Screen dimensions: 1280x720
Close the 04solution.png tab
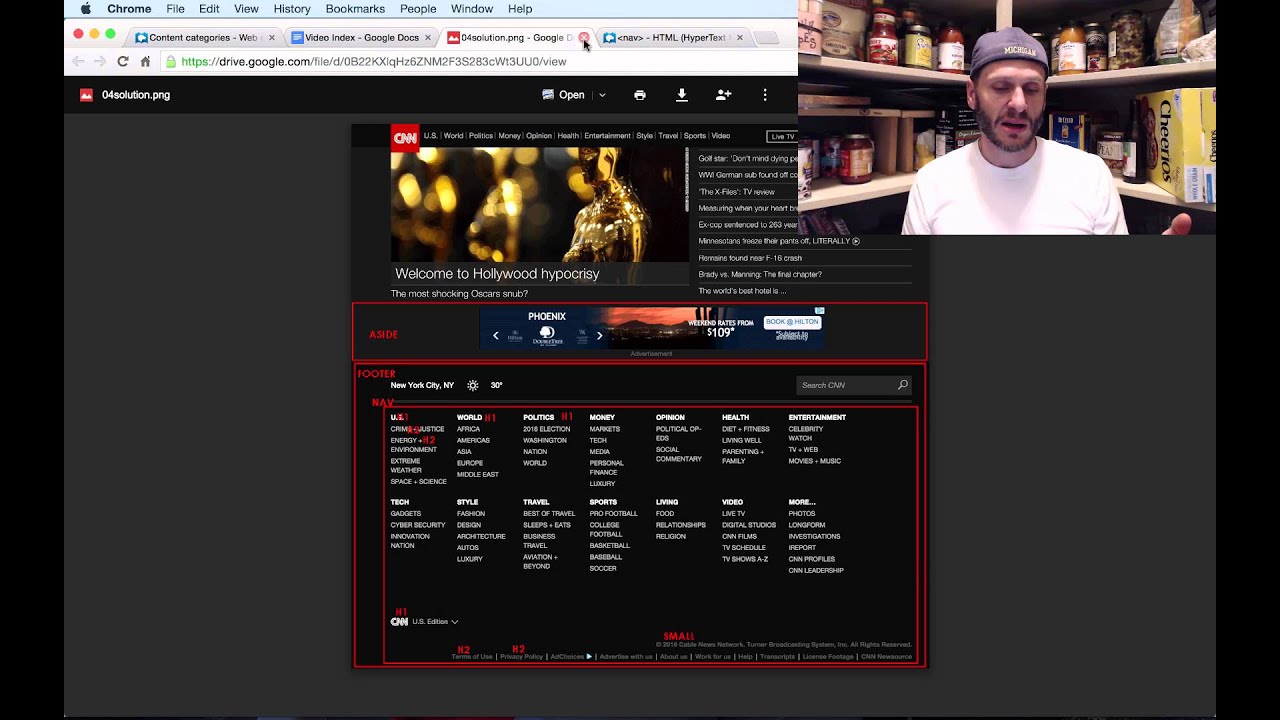pyautogui.click(x=584, y=38)
